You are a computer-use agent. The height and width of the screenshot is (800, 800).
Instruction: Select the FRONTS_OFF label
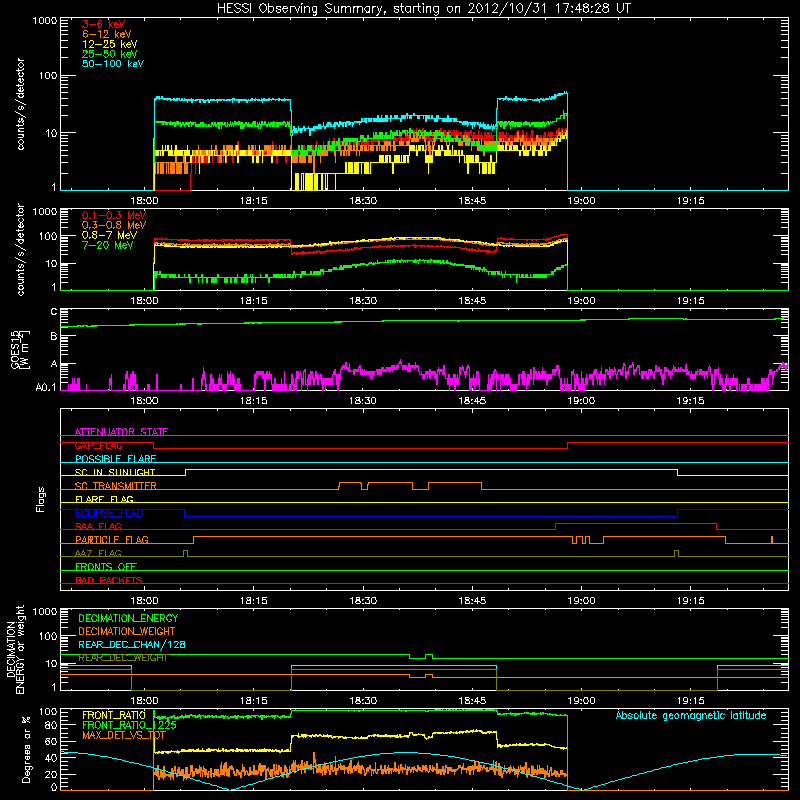[106, 567]
